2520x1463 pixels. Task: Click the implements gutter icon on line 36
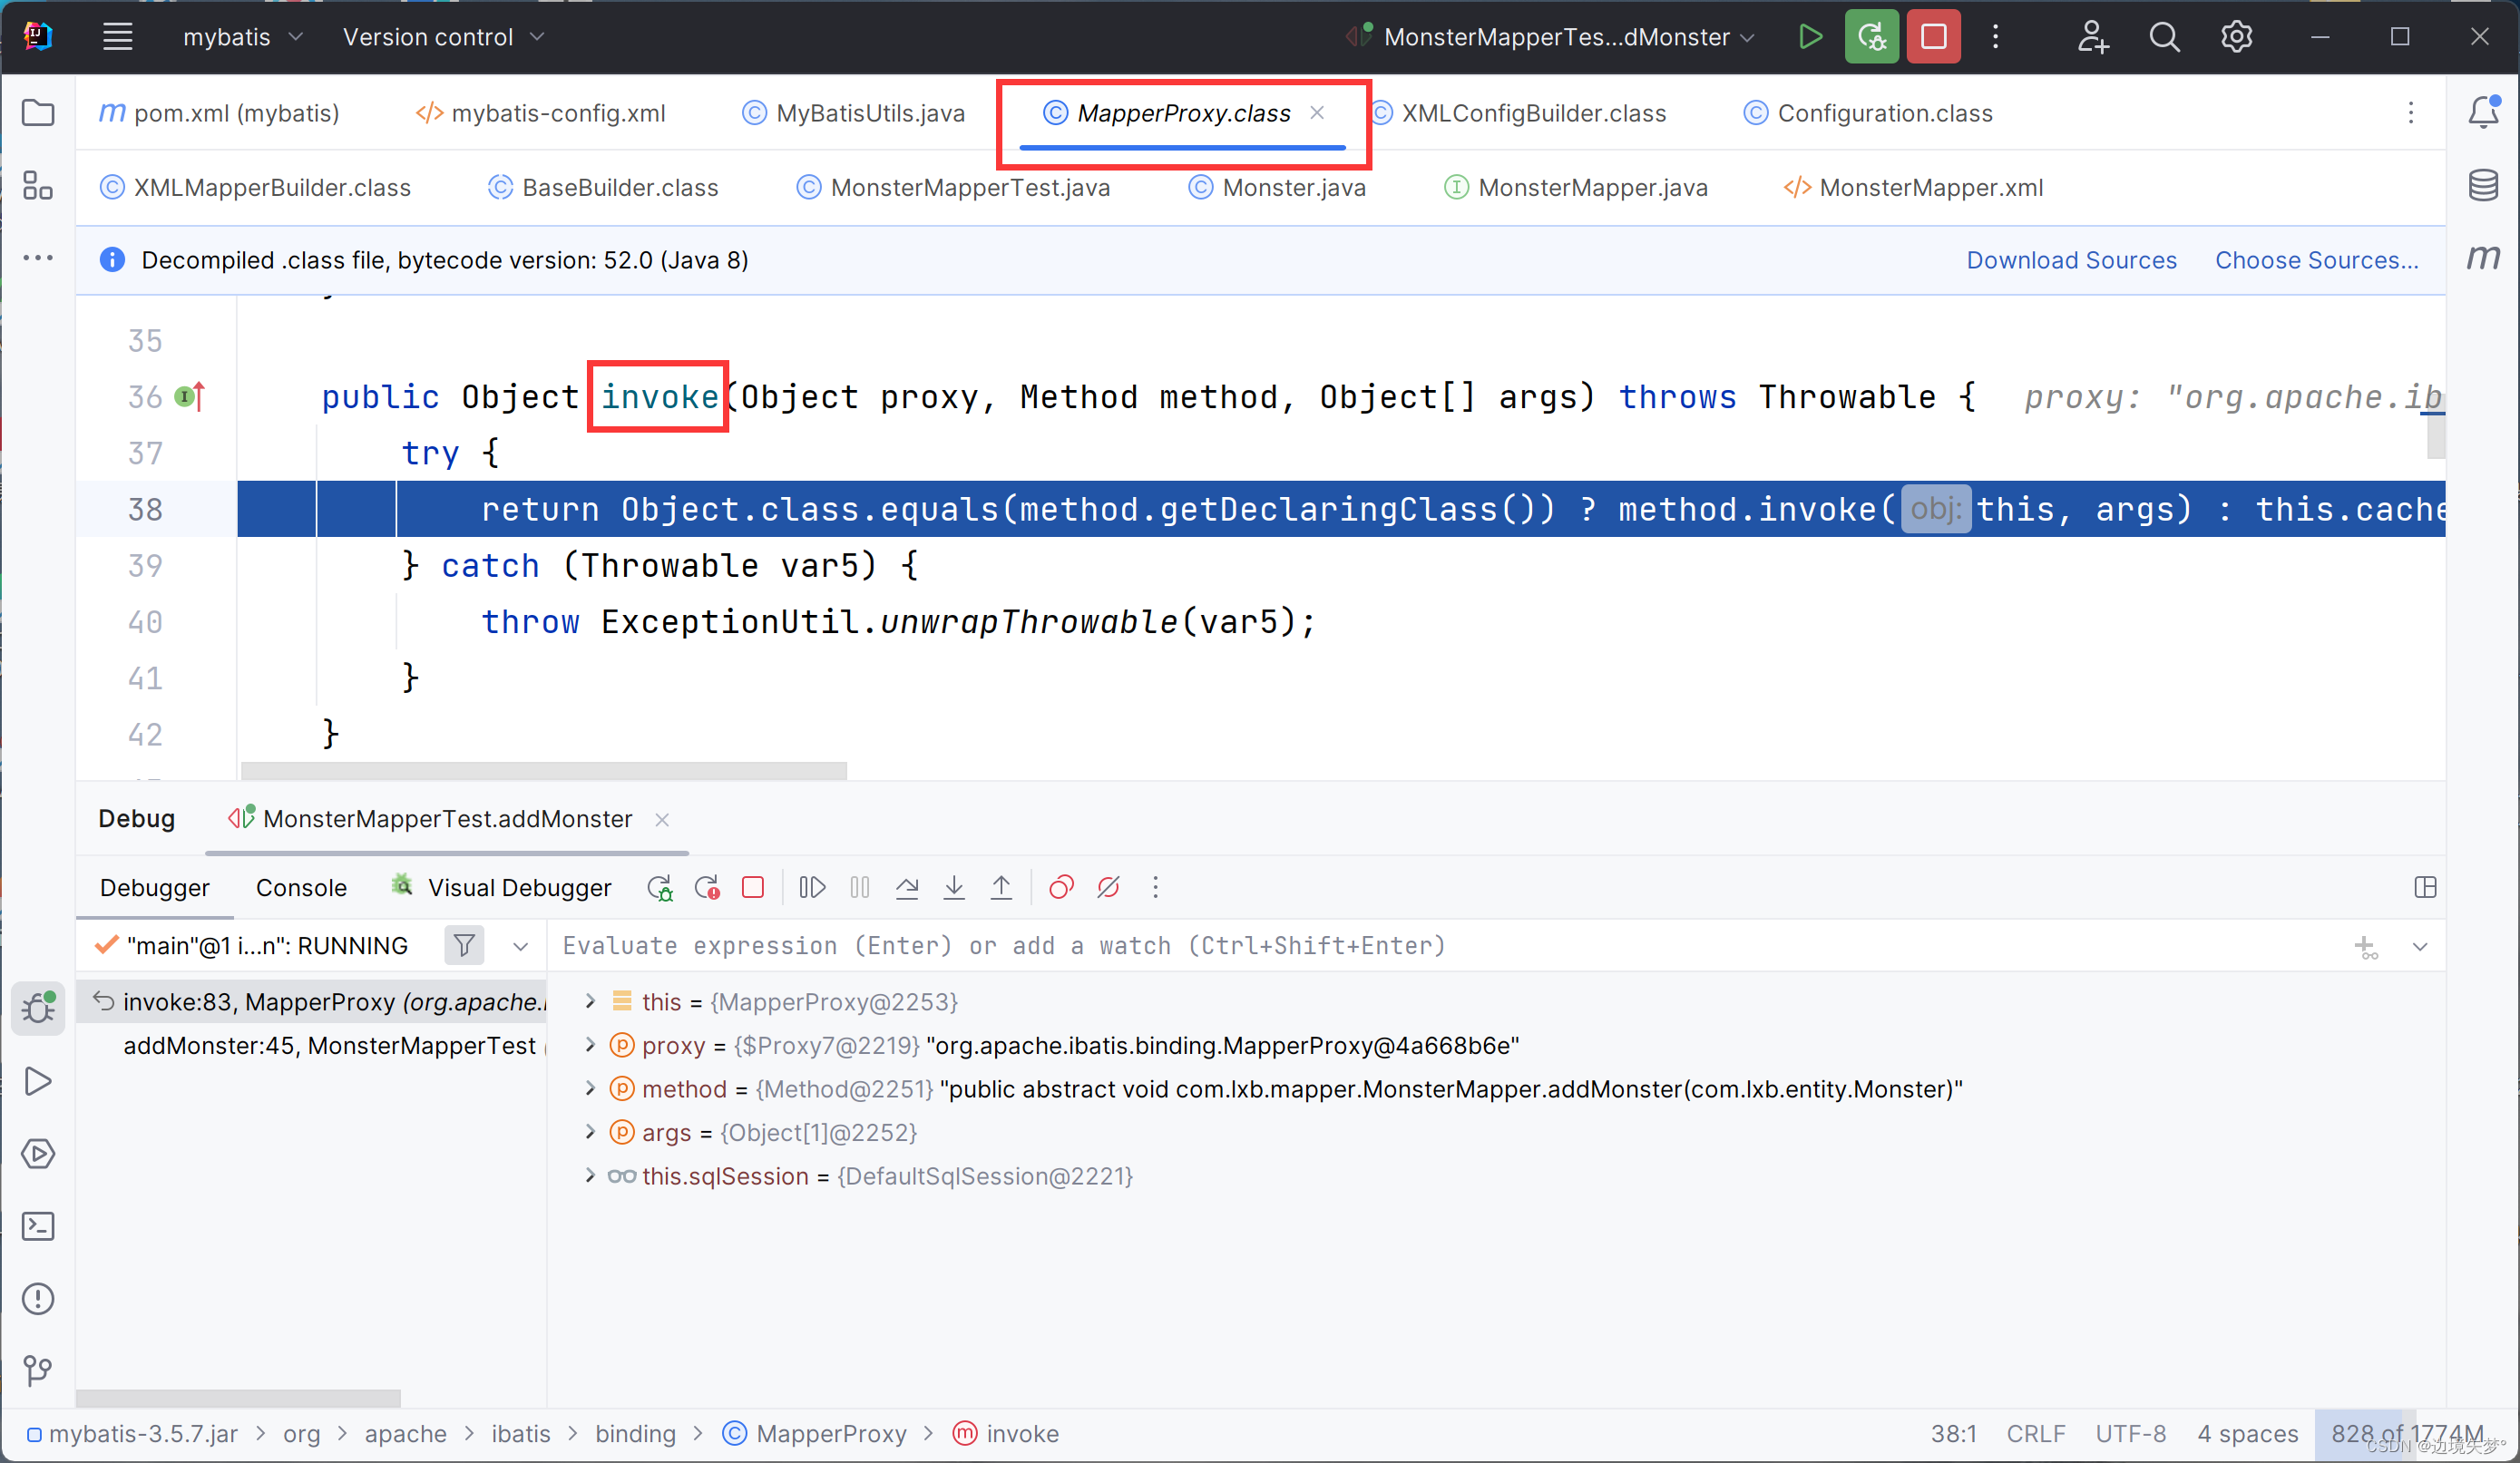coord(190,397)
